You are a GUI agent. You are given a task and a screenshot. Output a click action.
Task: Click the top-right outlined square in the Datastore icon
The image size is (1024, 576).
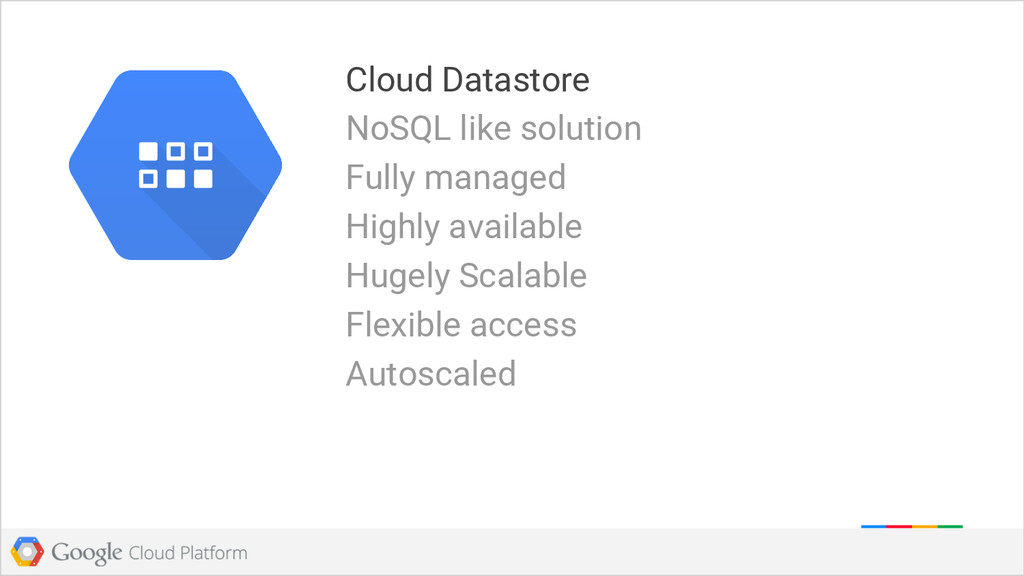[x=203, y=152]
